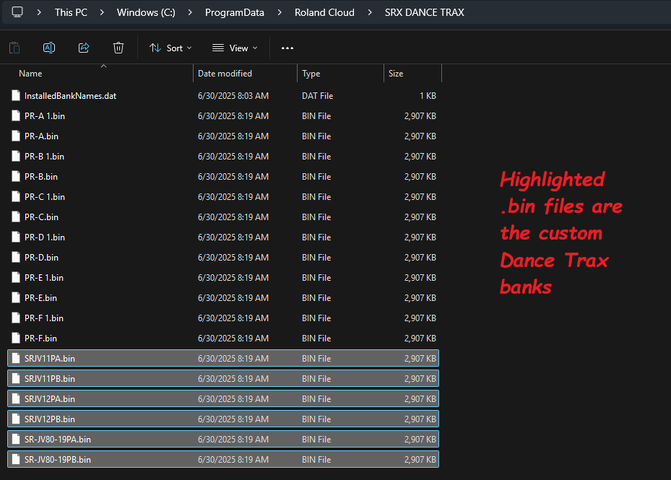The width and height of the screenshot is (671, 480).
Task: Select the SR-JV80-19PA.bin file
Action: coord(223,439)
